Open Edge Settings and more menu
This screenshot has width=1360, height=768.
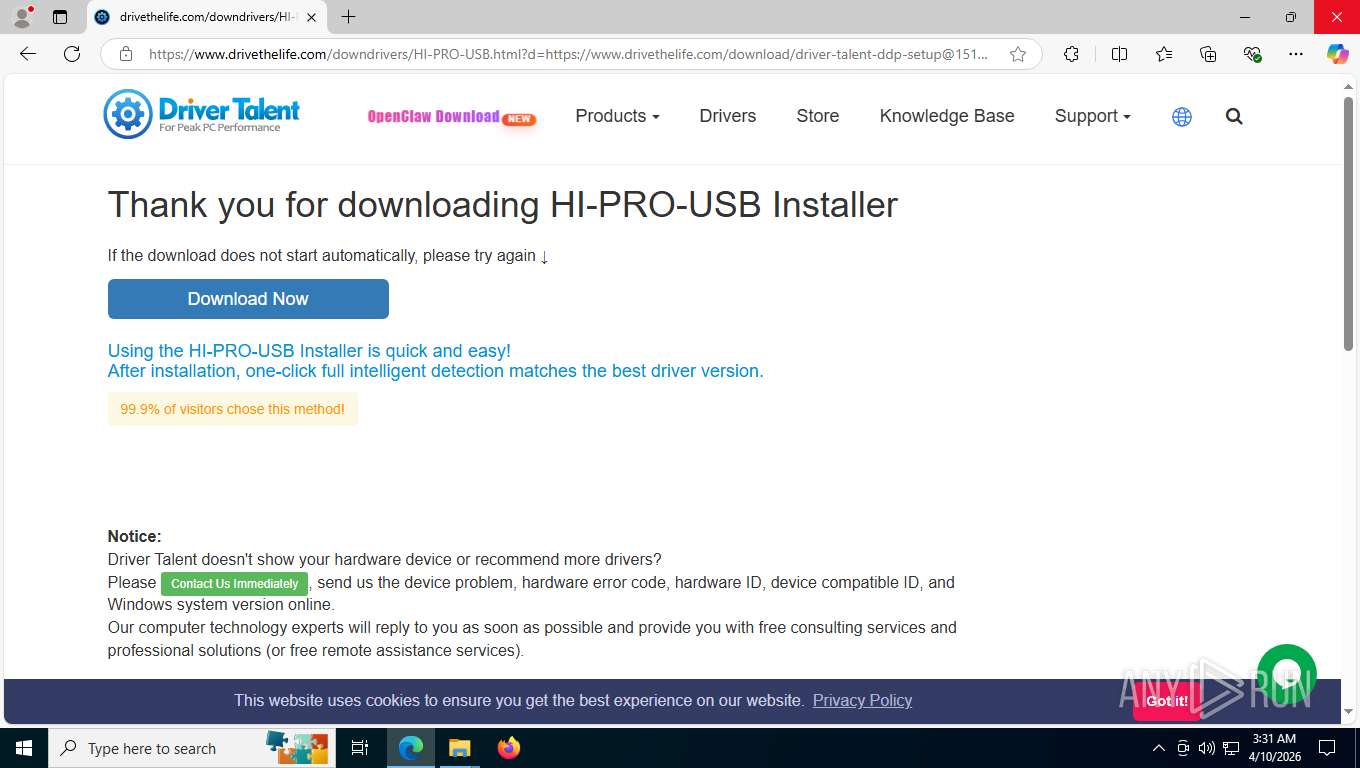(1296, 54)
